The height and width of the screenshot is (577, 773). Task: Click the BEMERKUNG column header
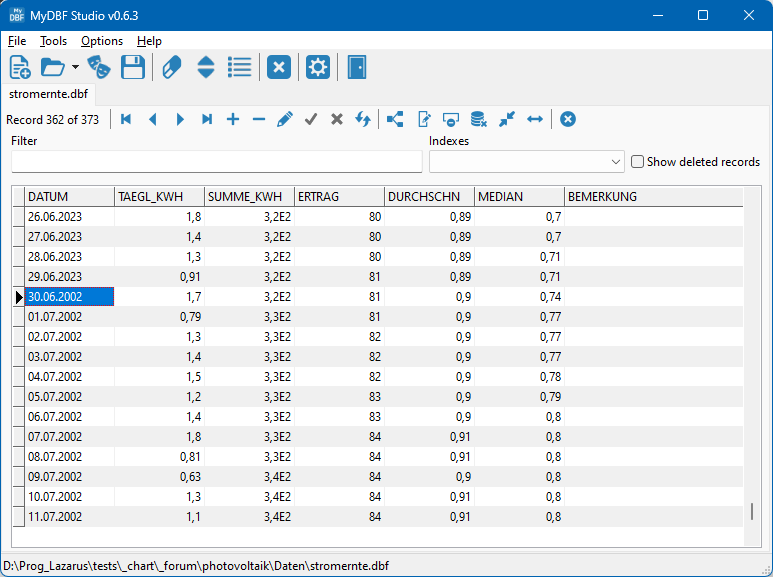pos(654,197)
